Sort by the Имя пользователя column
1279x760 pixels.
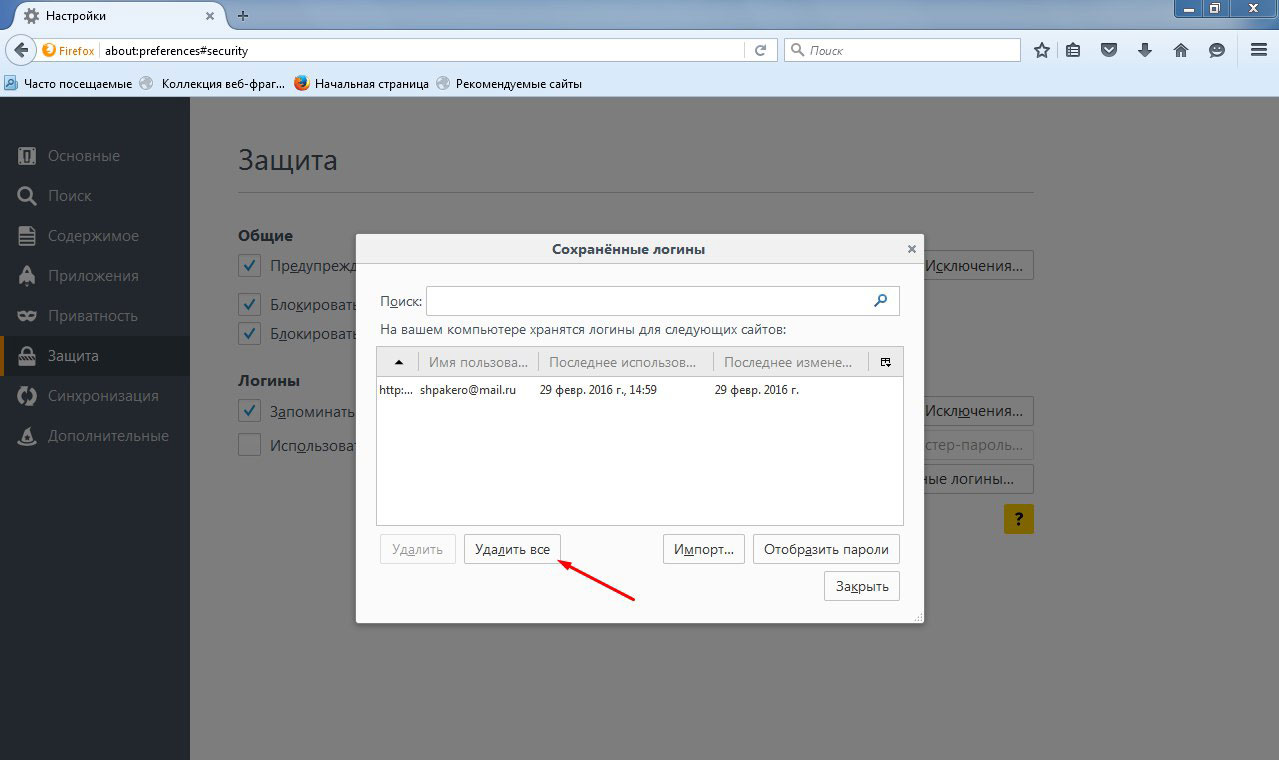[477, 362]
